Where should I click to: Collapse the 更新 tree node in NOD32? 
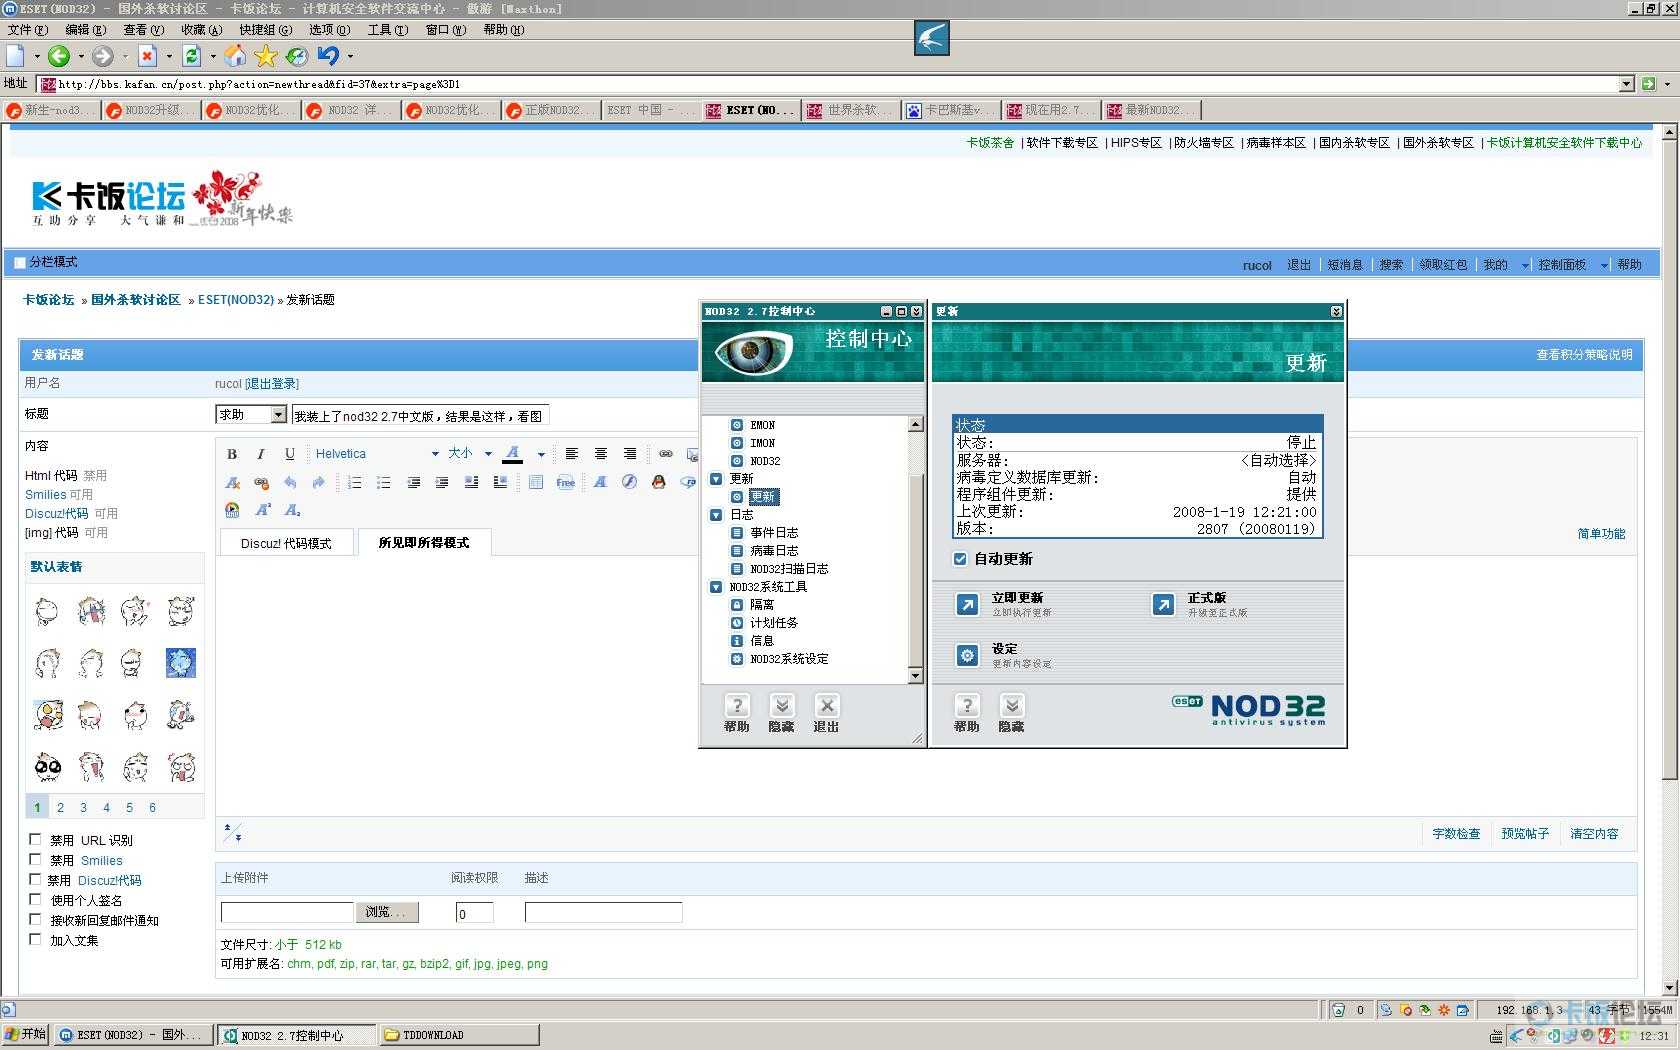(x=716, y=479)
